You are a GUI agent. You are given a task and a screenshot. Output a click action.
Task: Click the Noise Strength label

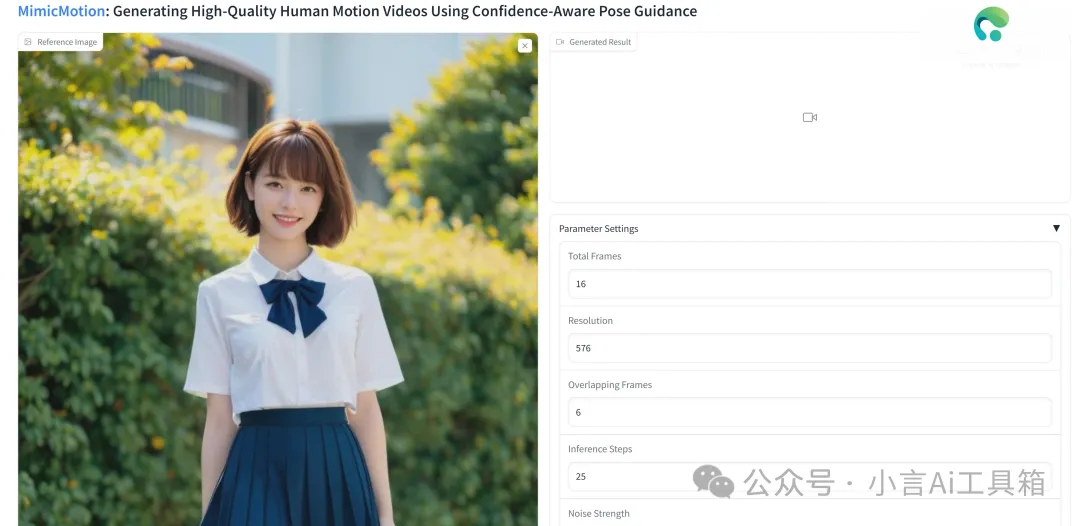[x=599, y=514]
